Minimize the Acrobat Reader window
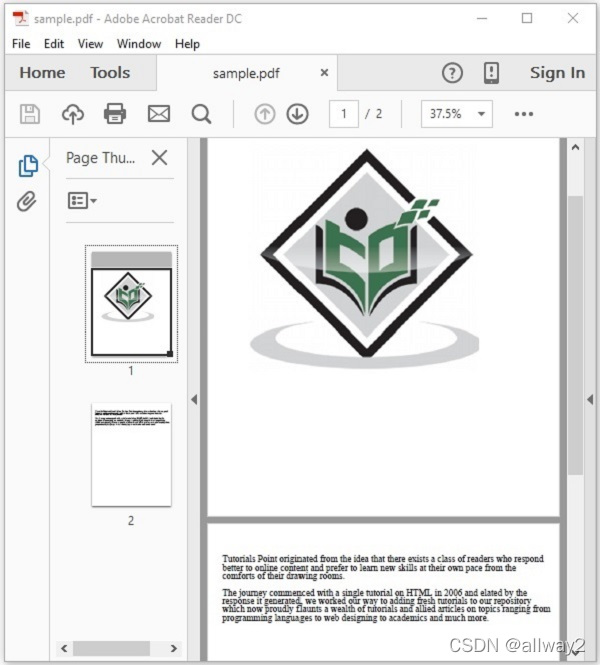The image size is (600, 665). [482, 18]
